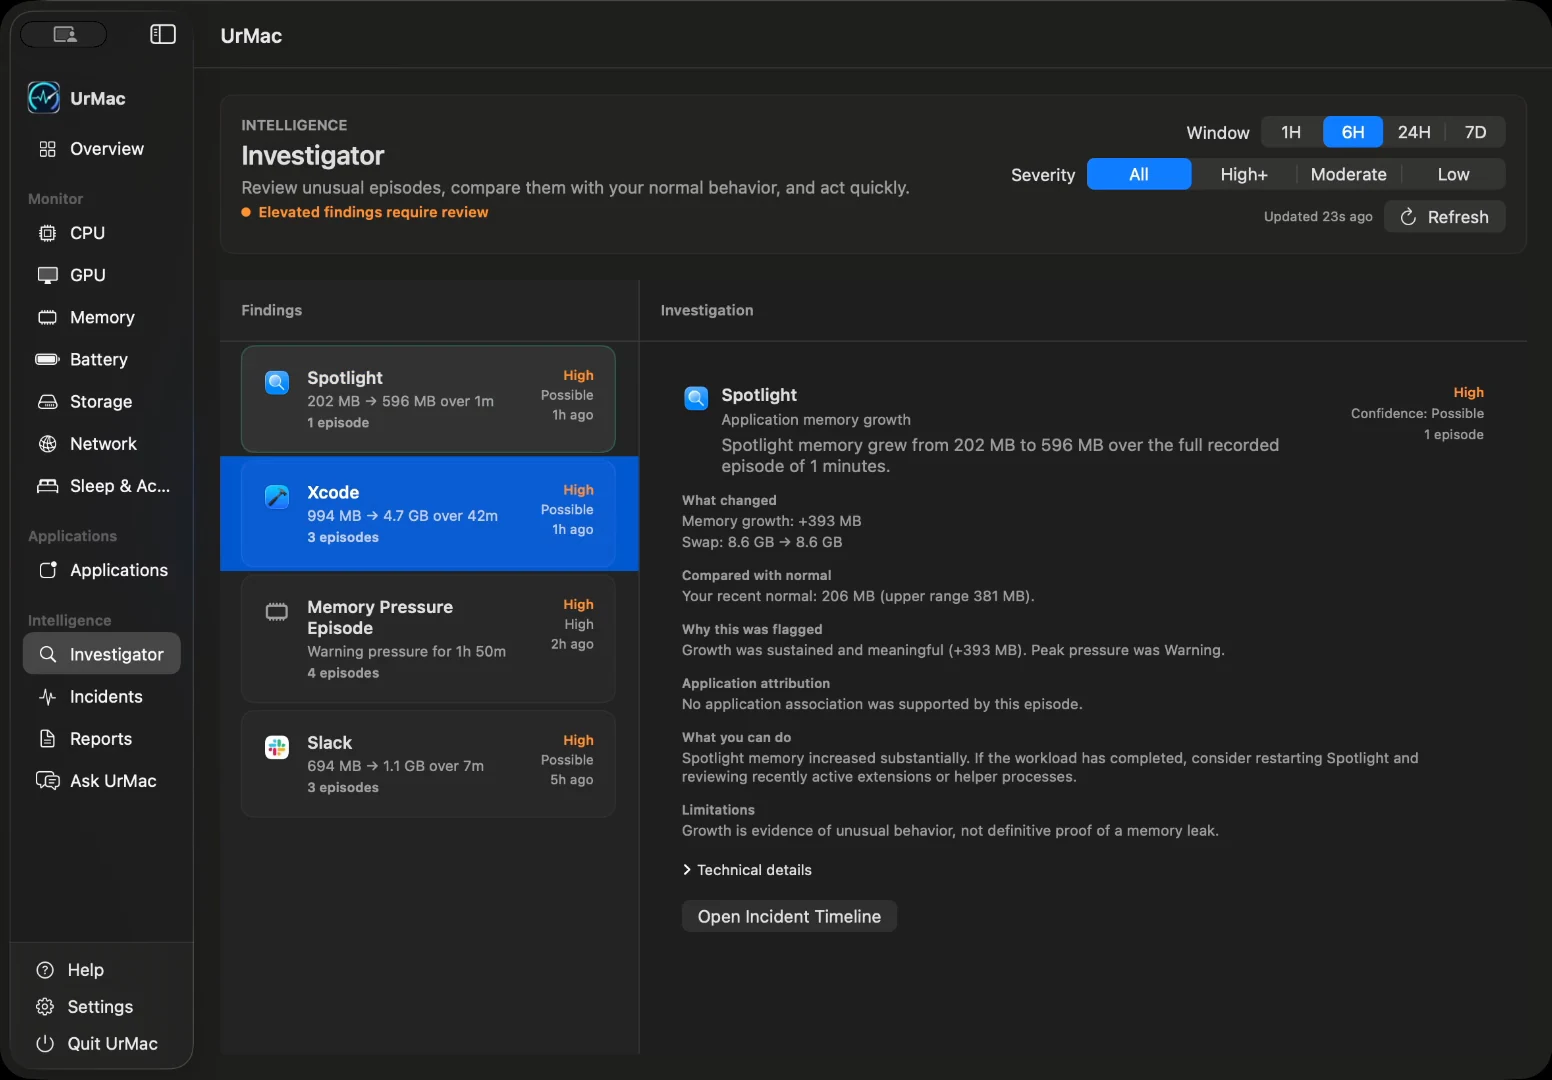The height and width of the screenshot is (1080, 1552).
Task: Open the Memory module icon
Action: point(47,317)
